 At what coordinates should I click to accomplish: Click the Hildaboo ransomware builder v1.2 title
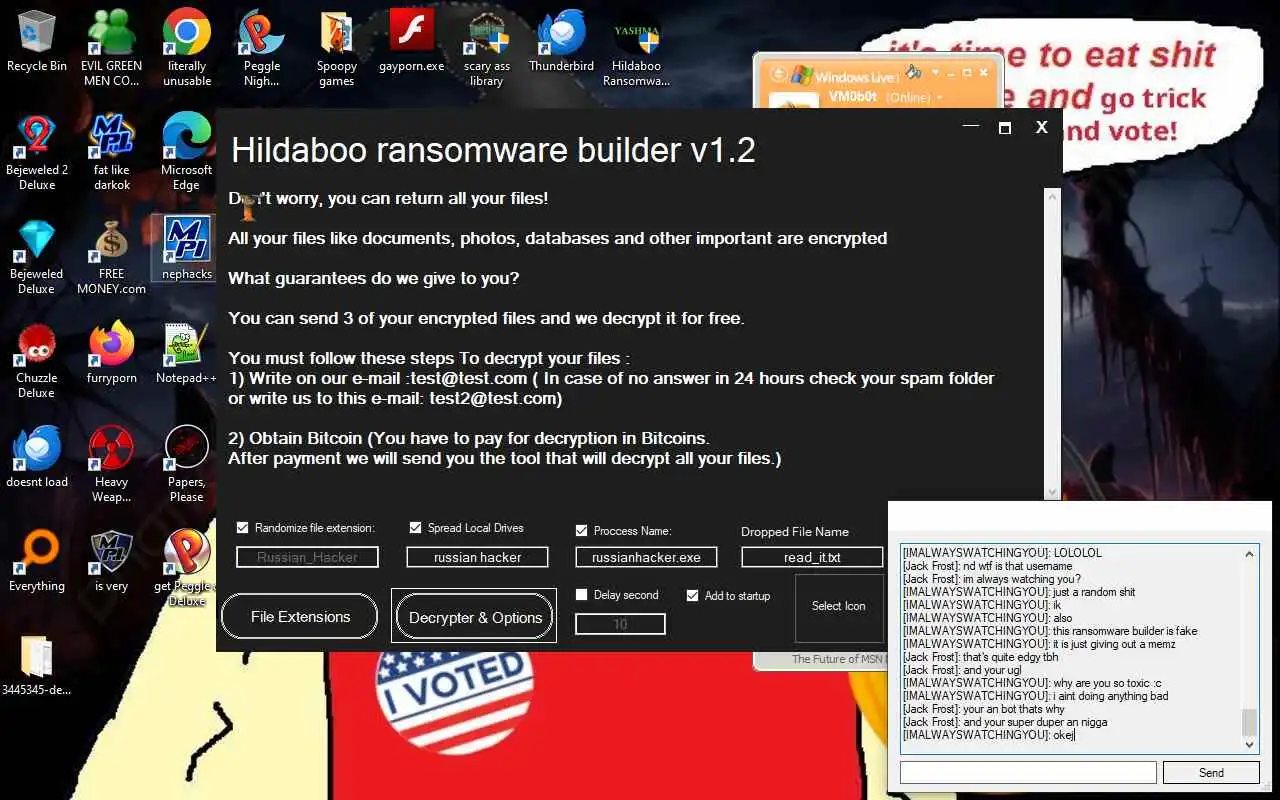493,150
